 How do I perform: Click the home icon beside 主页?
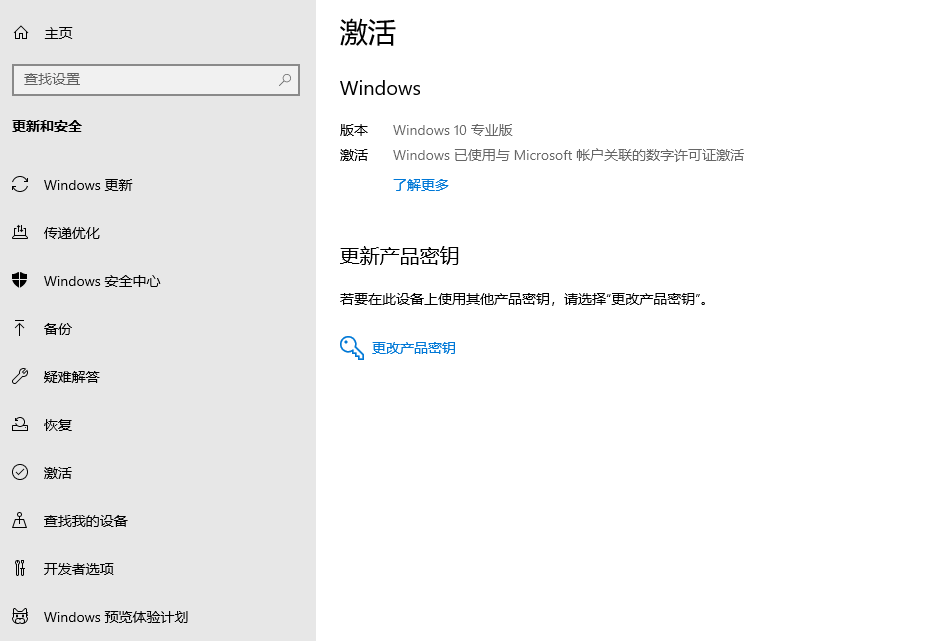[21, 33]
